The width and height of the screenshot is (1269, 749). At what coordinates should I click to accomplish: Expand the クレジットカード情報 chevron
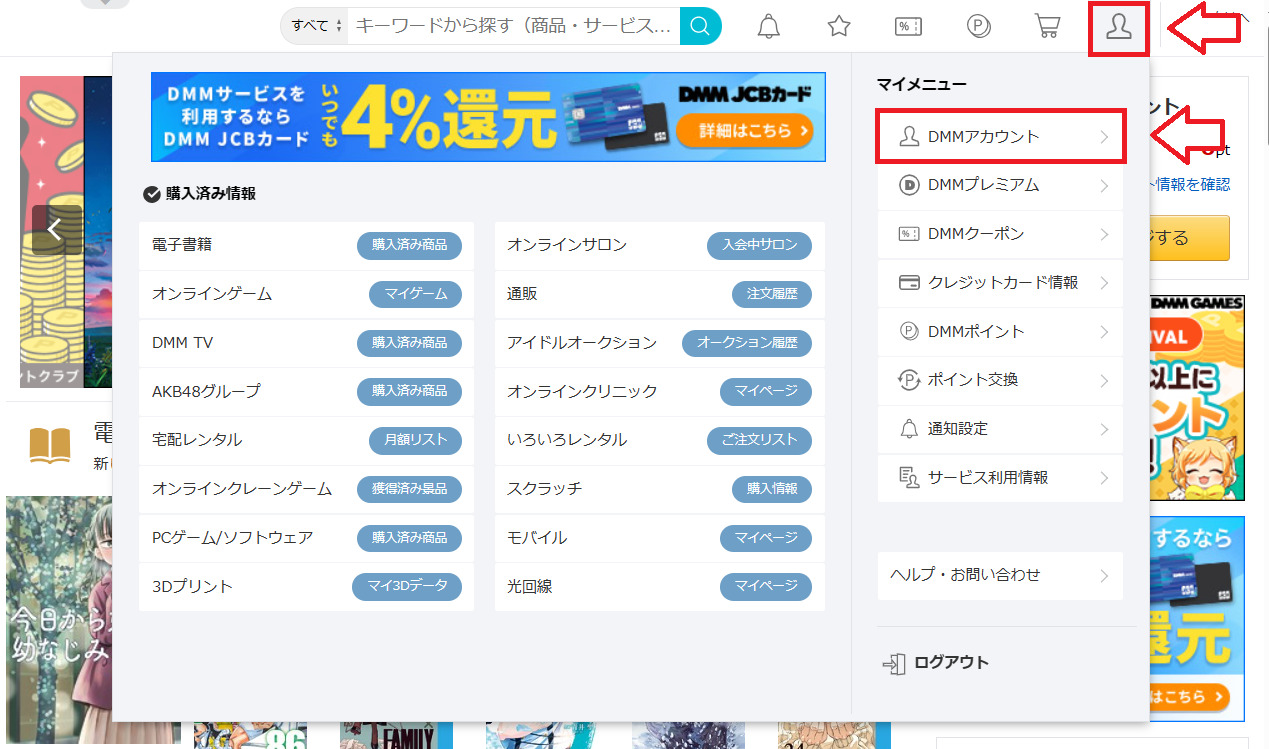point(1104,284)
